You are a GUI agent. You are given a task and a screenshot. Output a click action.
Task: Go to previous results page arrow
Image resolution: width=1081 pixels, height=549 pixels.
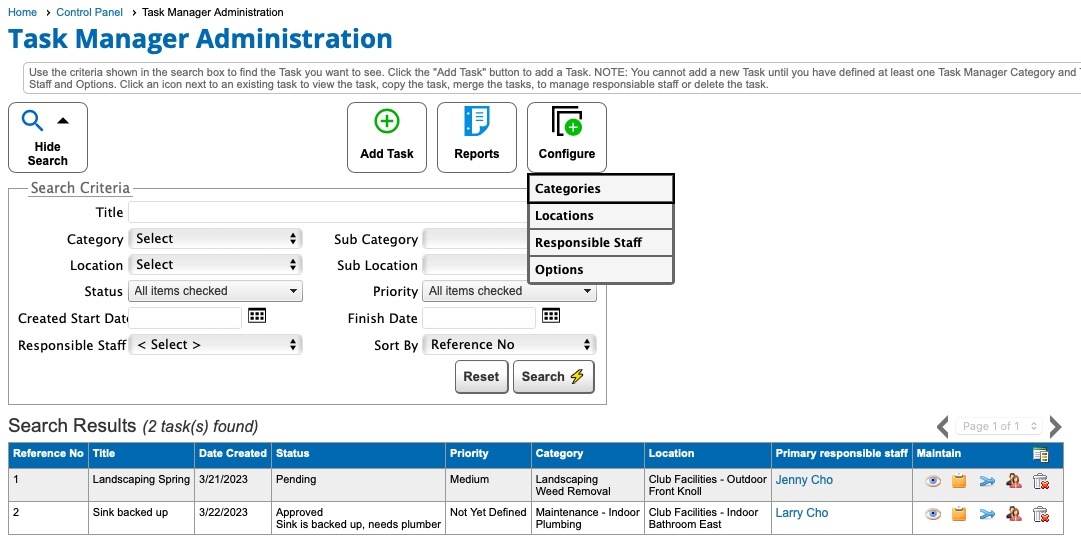pyautogui.click(x=942, y=426)
